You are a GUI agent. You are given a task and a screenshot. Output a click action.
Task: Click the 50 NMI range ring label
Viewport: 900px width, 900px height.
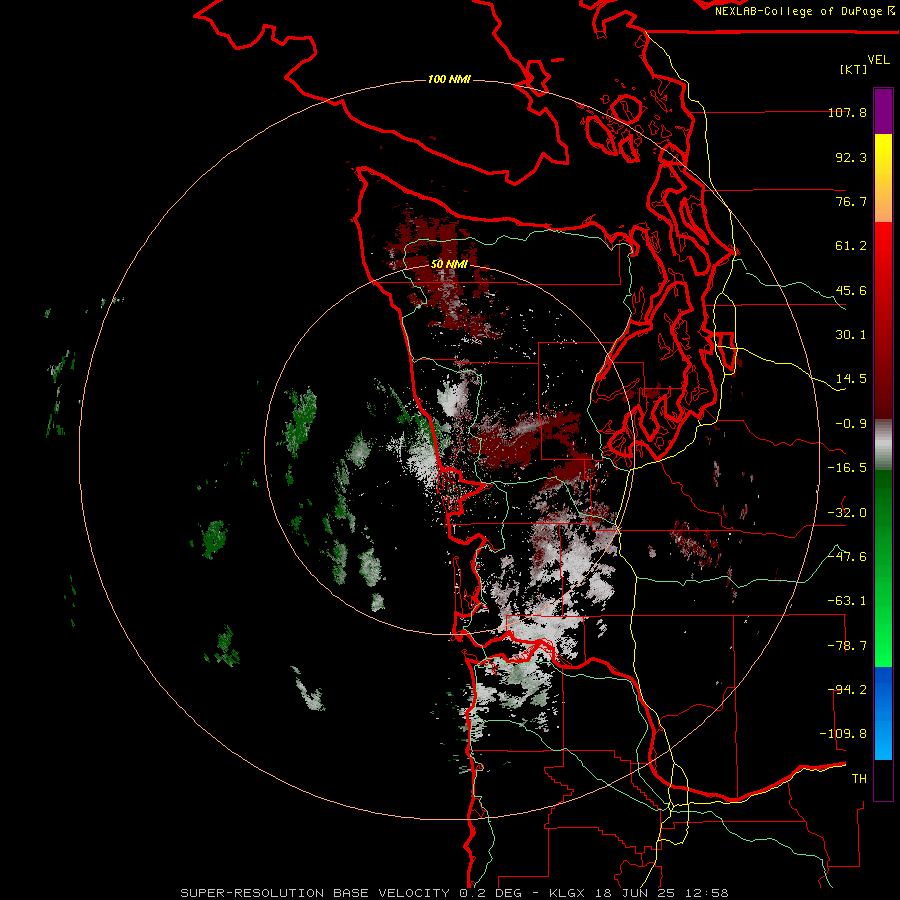point(449,264)
